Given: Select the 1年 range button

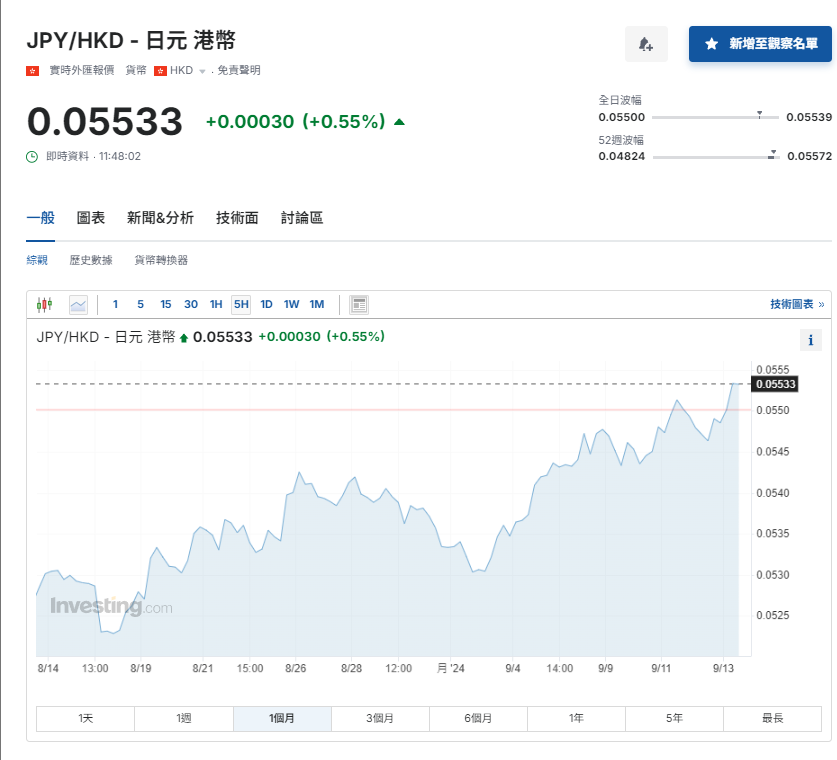Looking at the screenshot, I should tap(576, 718).
